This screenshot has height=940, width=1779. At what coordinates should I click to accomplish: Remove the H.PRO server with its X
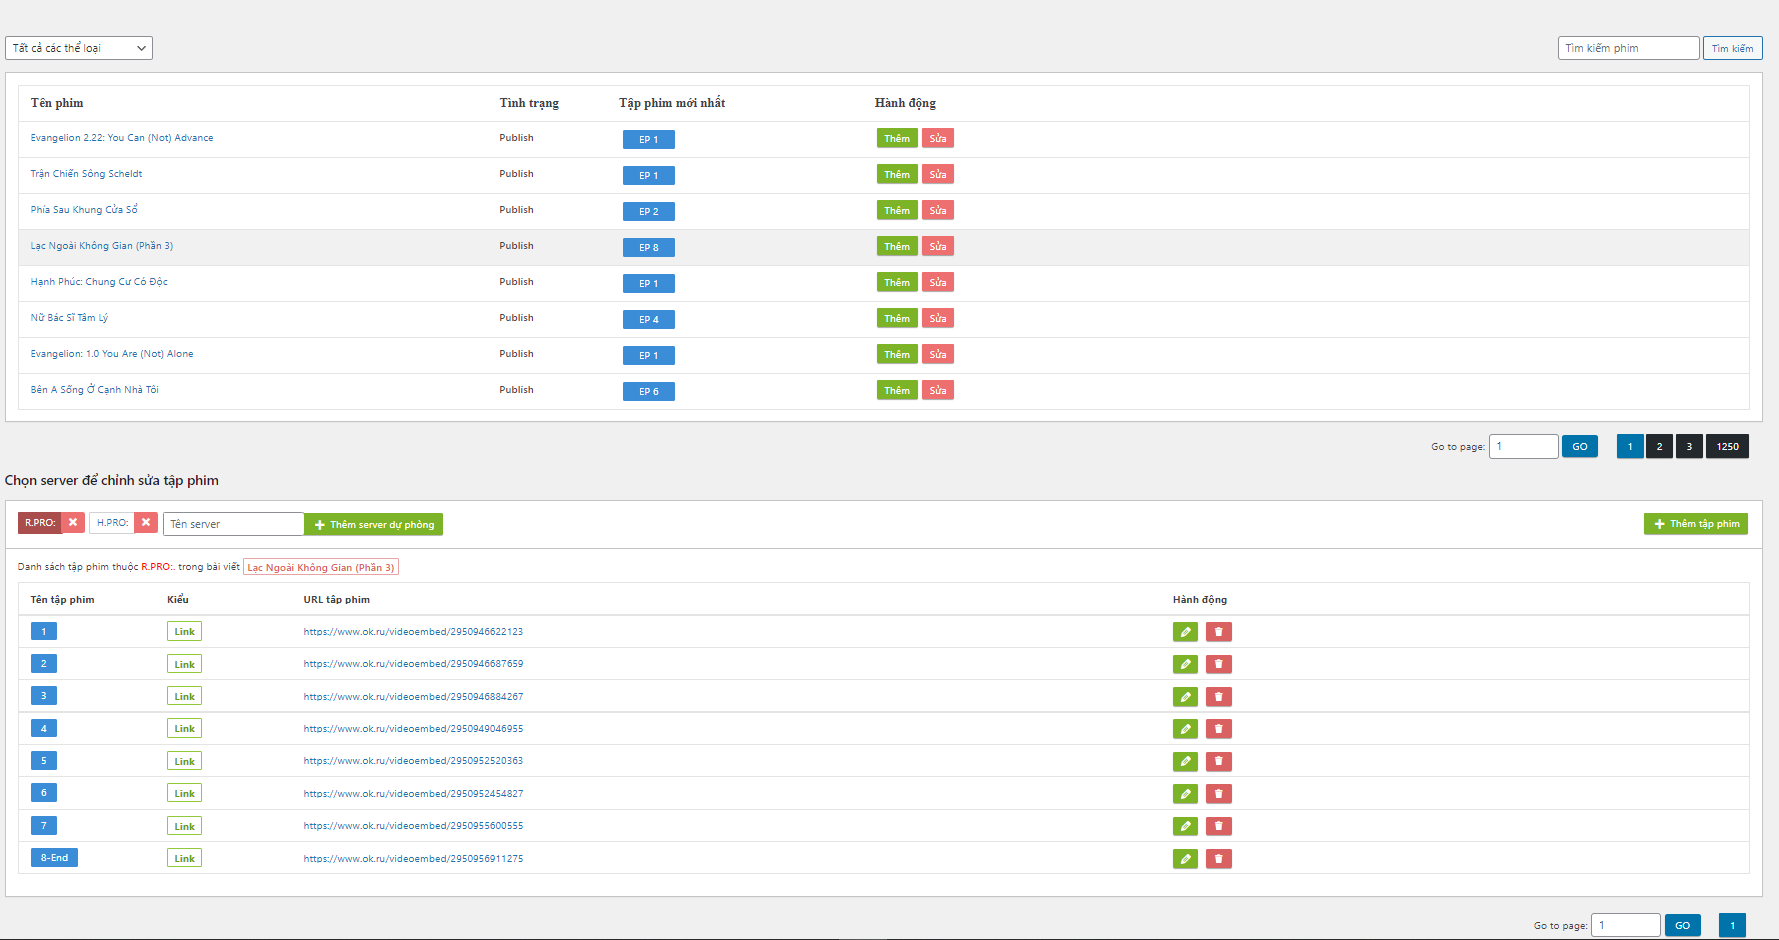click(146, 523)
